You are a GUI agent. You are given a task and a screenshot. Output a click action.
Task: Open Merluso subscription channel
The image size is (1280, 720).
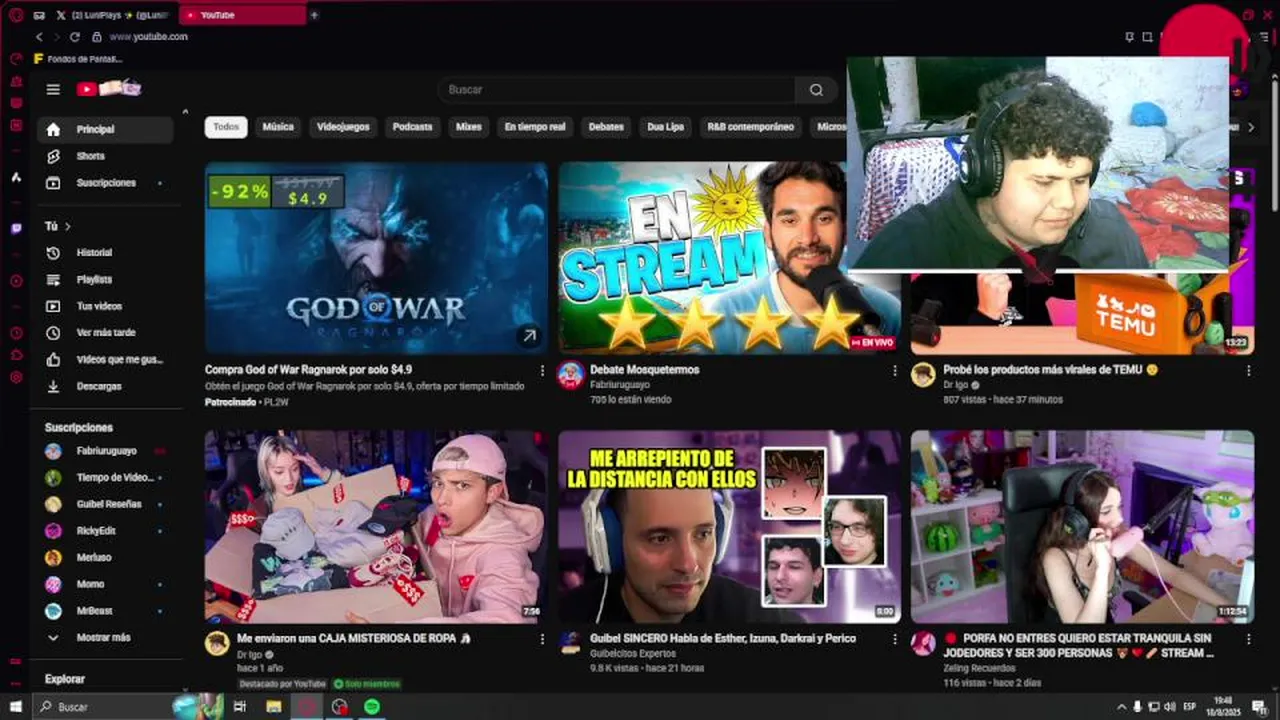coord(105,558)
